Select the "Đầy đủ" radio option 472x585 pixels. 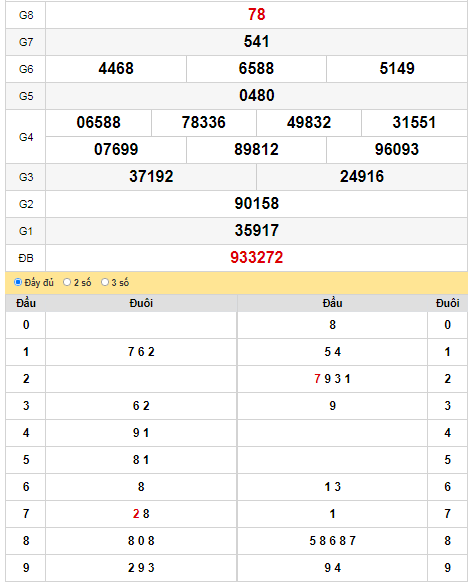coord(18,282)
